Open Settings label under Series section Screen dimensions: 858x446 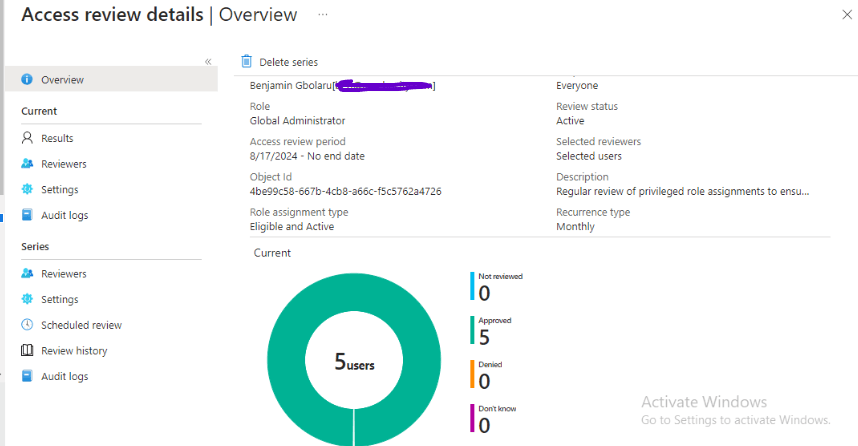click(x=59, y=300)
